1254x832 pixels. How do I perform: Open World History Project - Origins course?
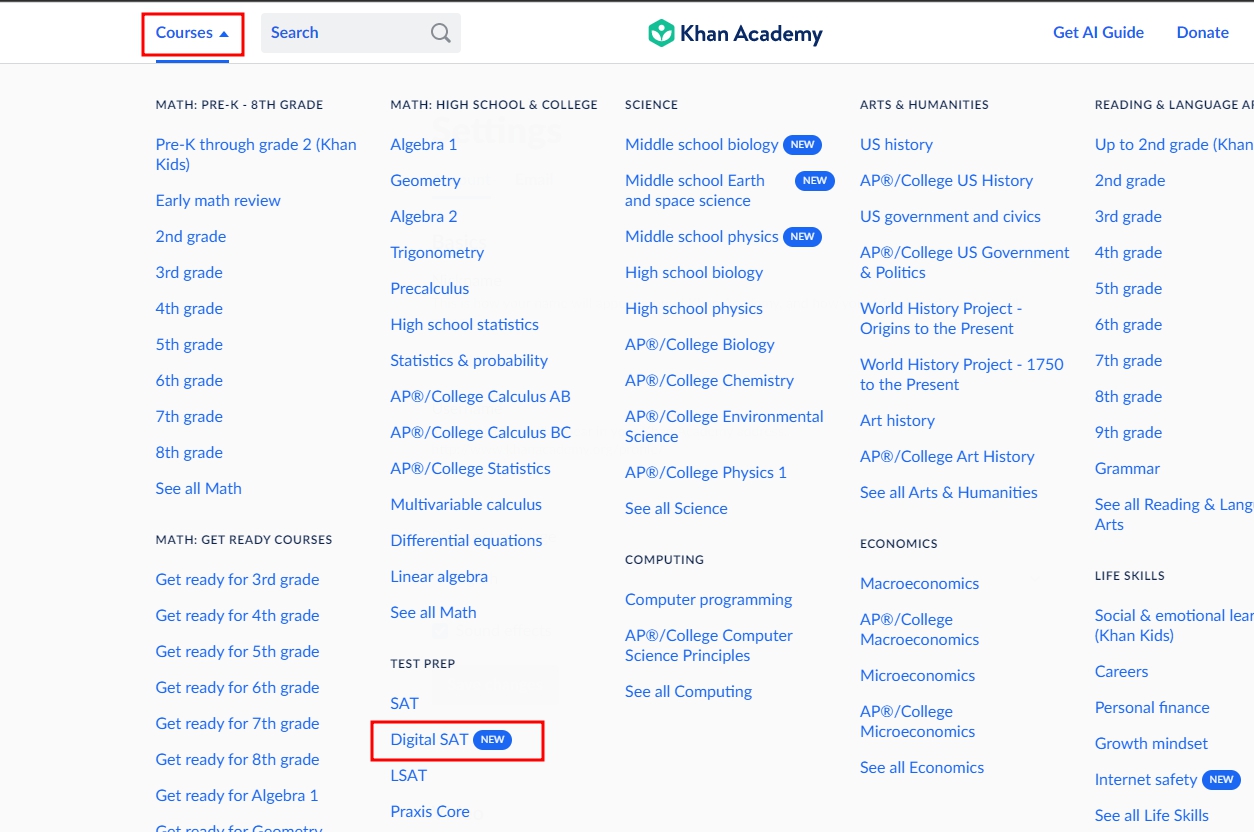941,318
